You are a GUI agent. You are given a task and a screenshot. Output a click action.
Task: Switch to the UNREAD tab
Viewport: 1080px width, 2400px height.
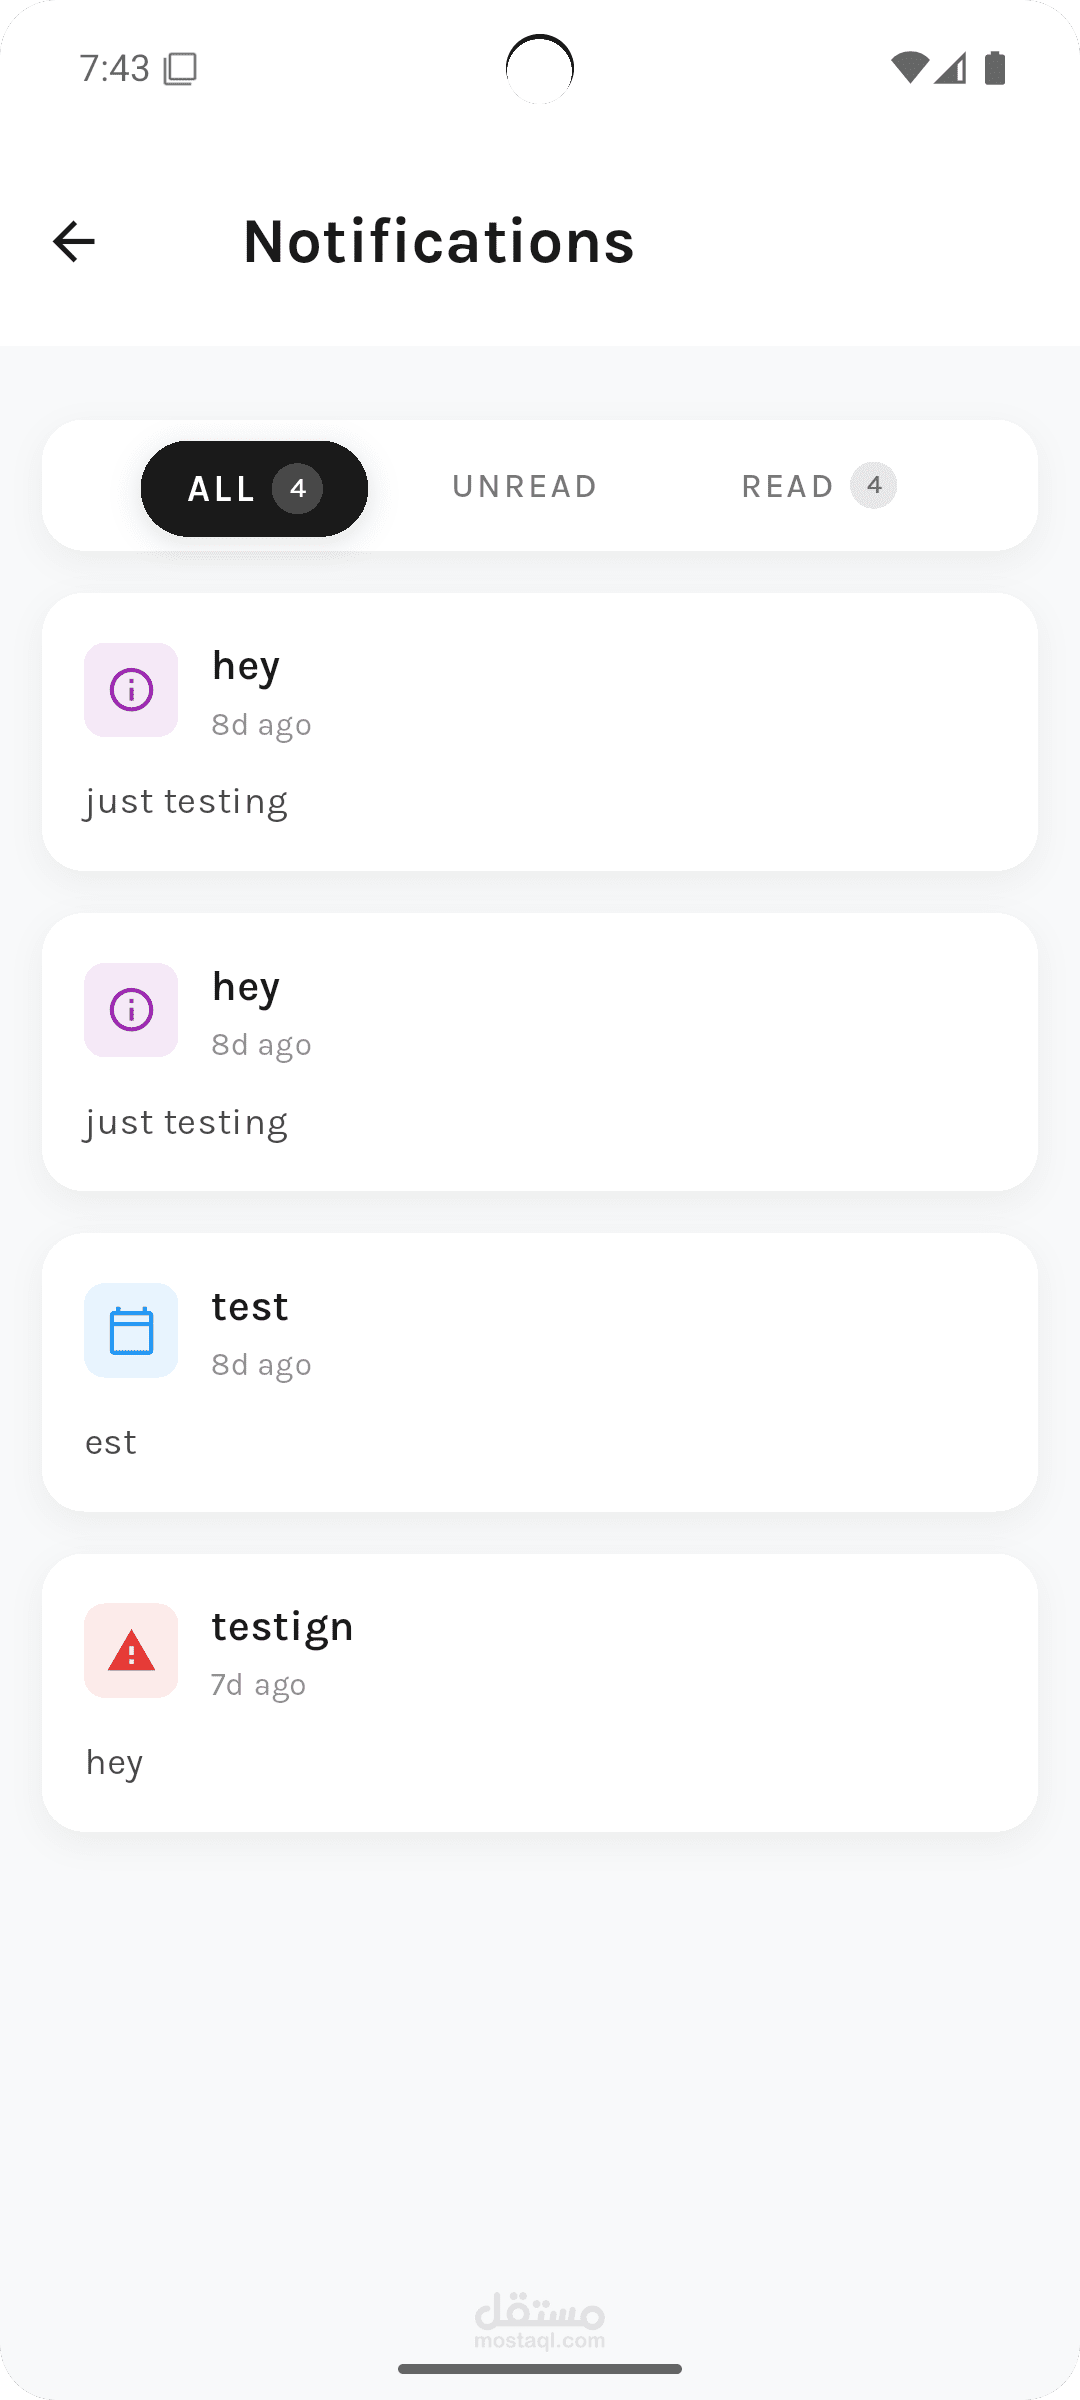[x=525, y=486]
